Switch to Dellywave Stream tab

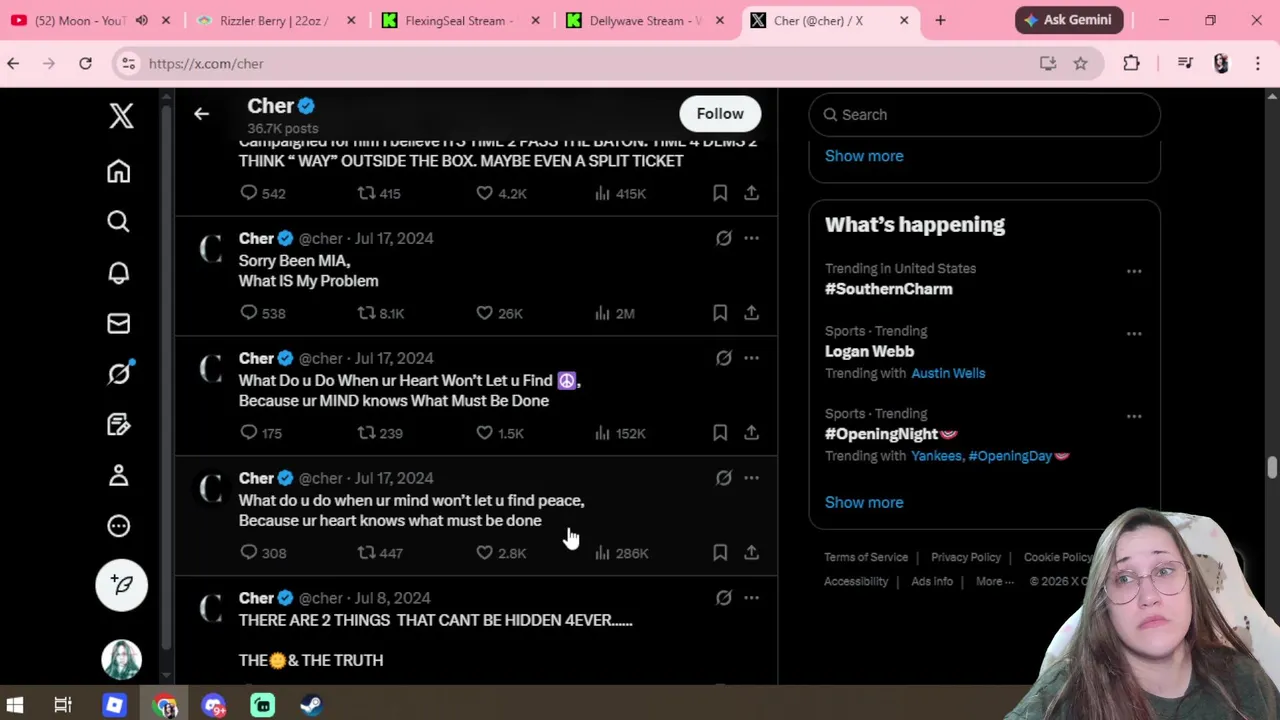tap(644, 20)
